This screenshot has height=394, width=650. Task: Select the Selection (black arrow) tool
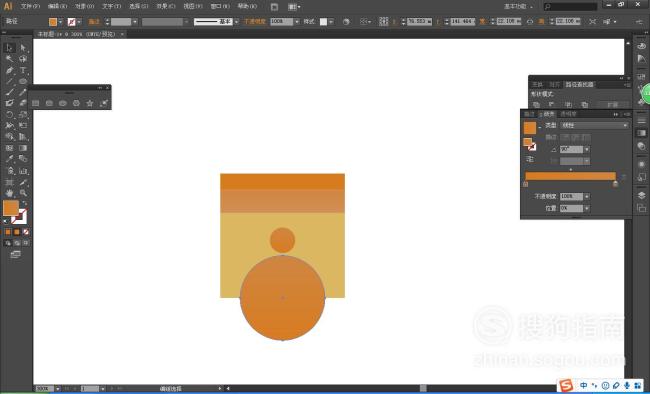tap(9, 48)
